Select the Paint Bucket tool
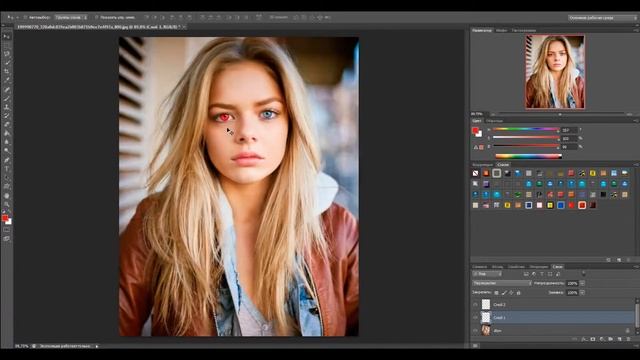The width and height of the screenshot is (640, 360). [7, 133]
